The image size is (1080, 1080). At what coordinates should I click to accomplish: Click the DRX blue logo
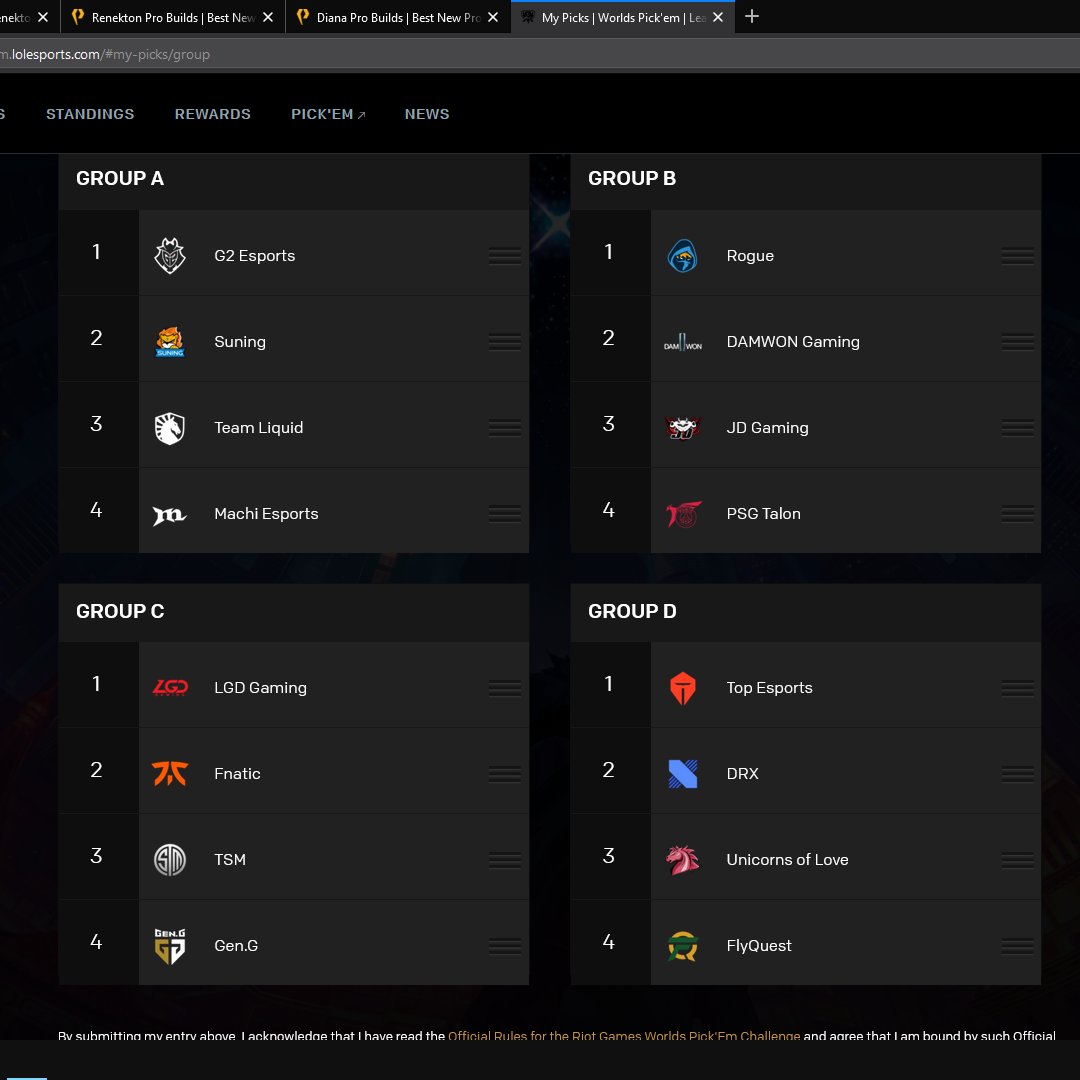coord(683,773)
